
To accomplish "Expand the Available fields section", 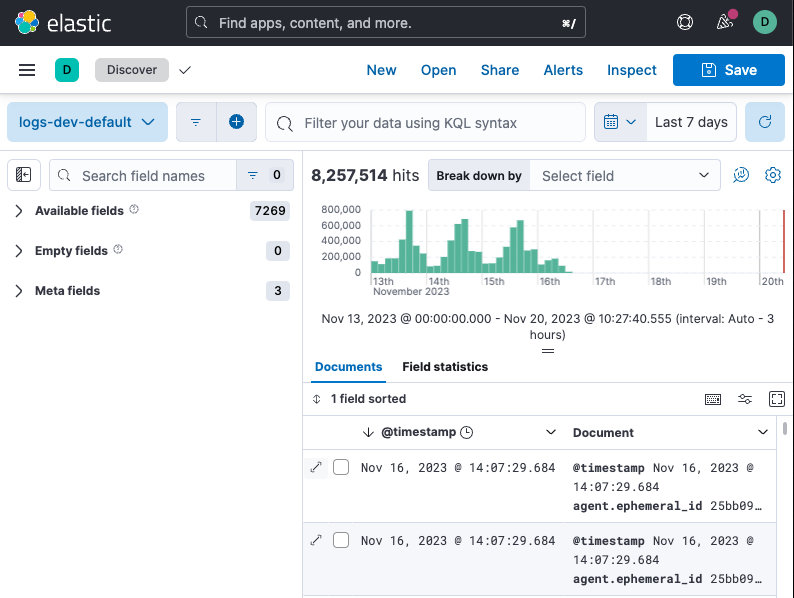I will click(x=79, y=211).
